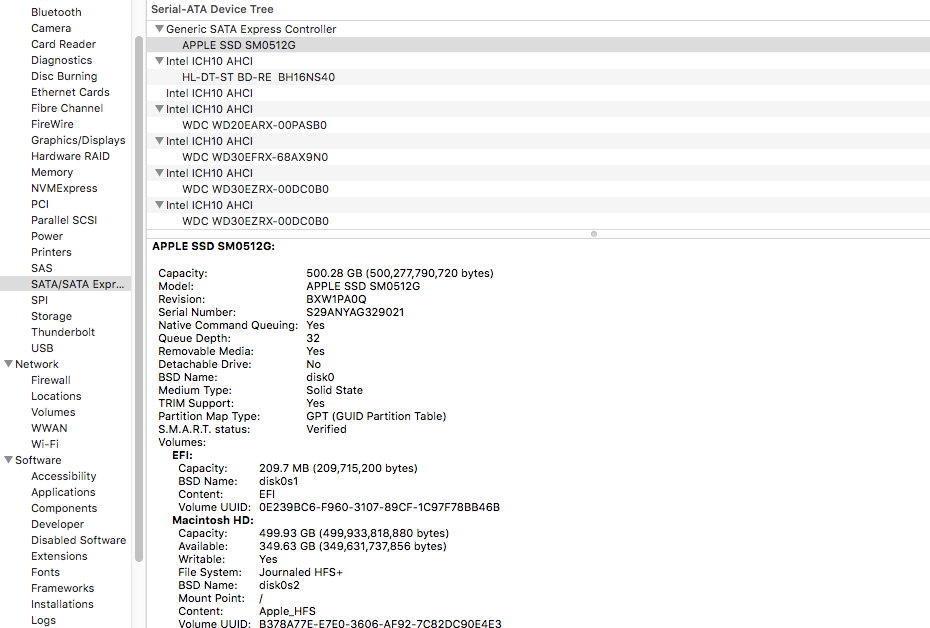Open Locations under Network
This screenshot has height=628, width=930.
(x=56, y=396)
